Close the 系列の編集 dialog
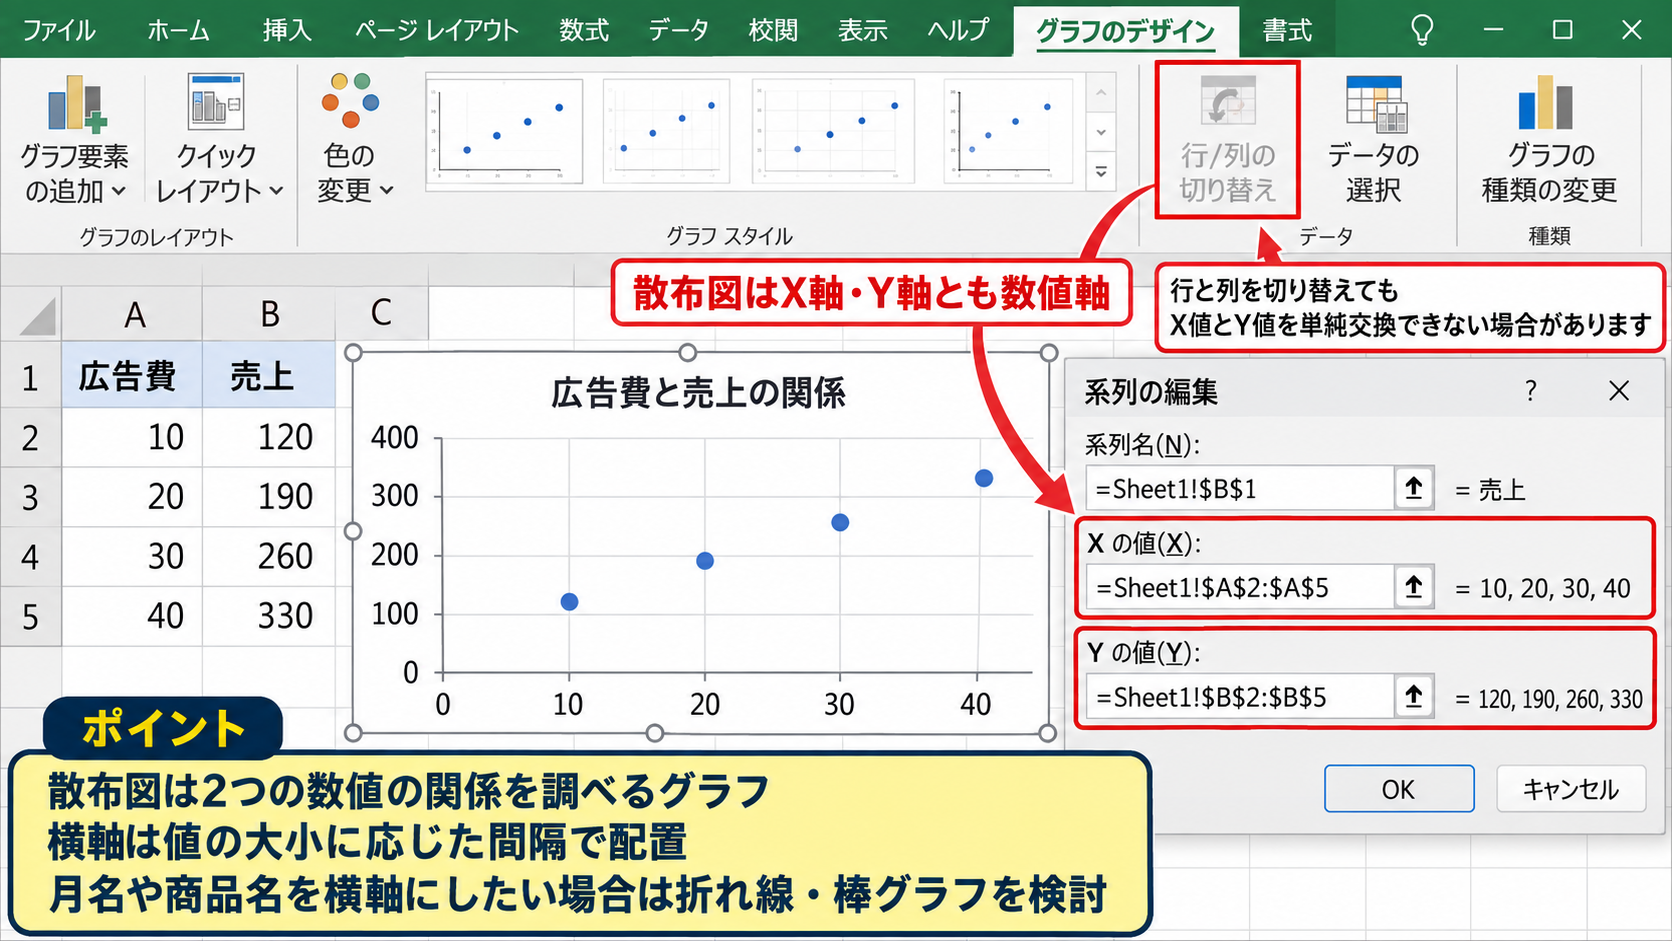This screenshot has height=941, width=1672. click(x=1619, y=390)
